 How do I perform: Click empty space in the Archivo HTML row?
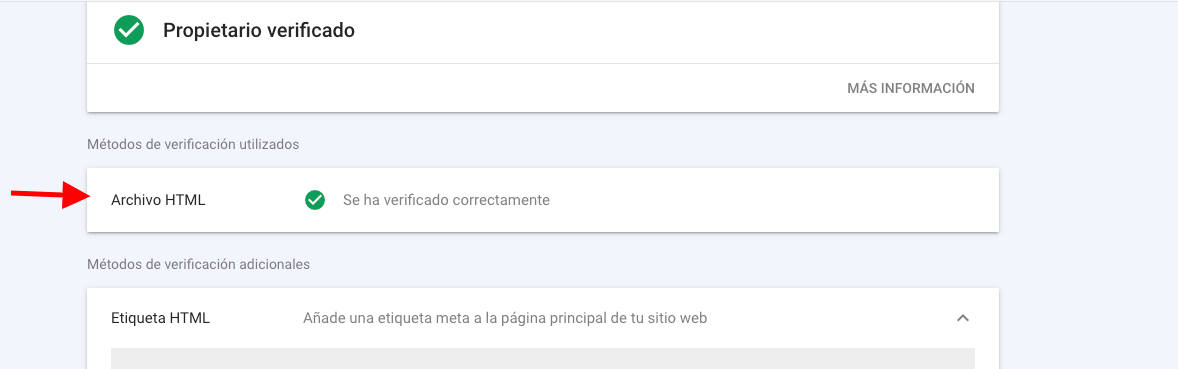[751, 200]
